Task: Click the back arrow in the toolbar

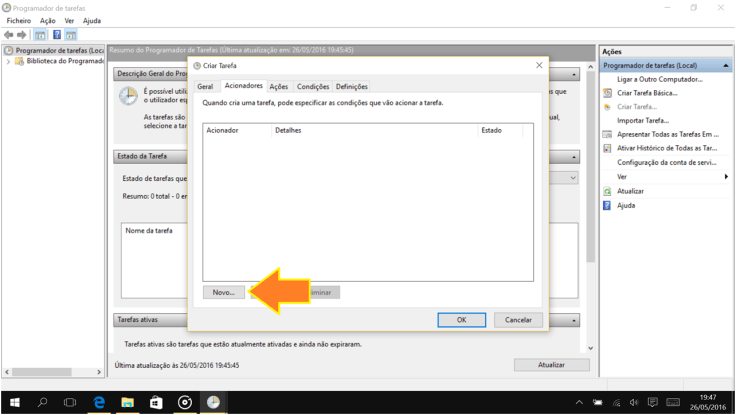Action: point(9,35)
